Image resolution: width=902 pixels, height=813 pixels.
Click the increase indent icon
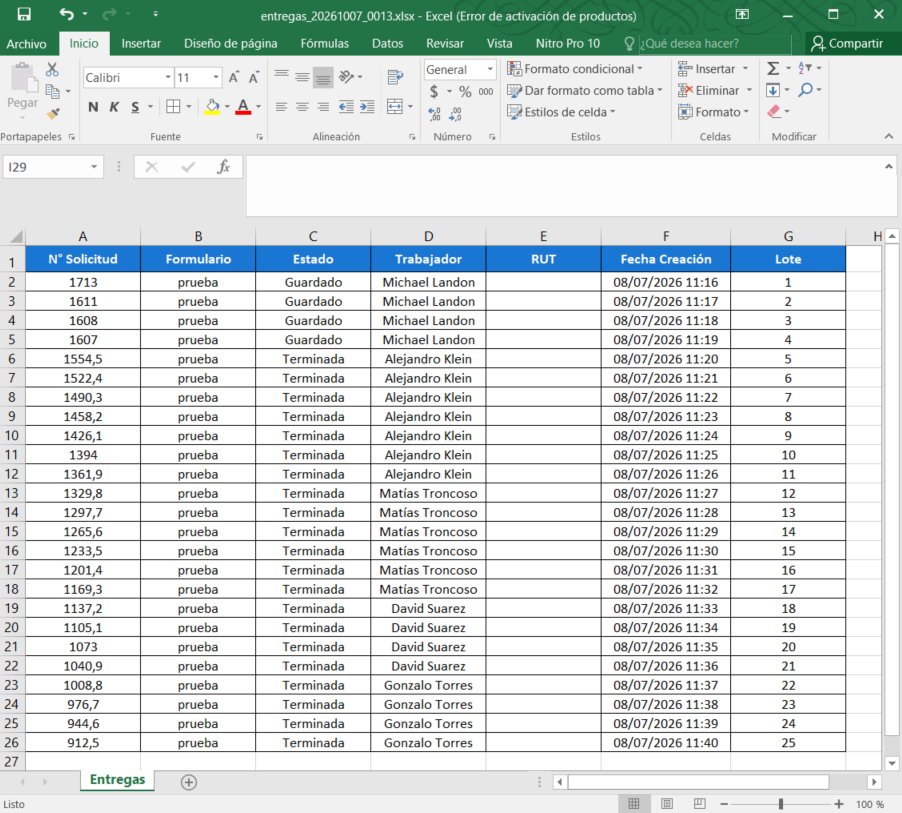point(367,106)
